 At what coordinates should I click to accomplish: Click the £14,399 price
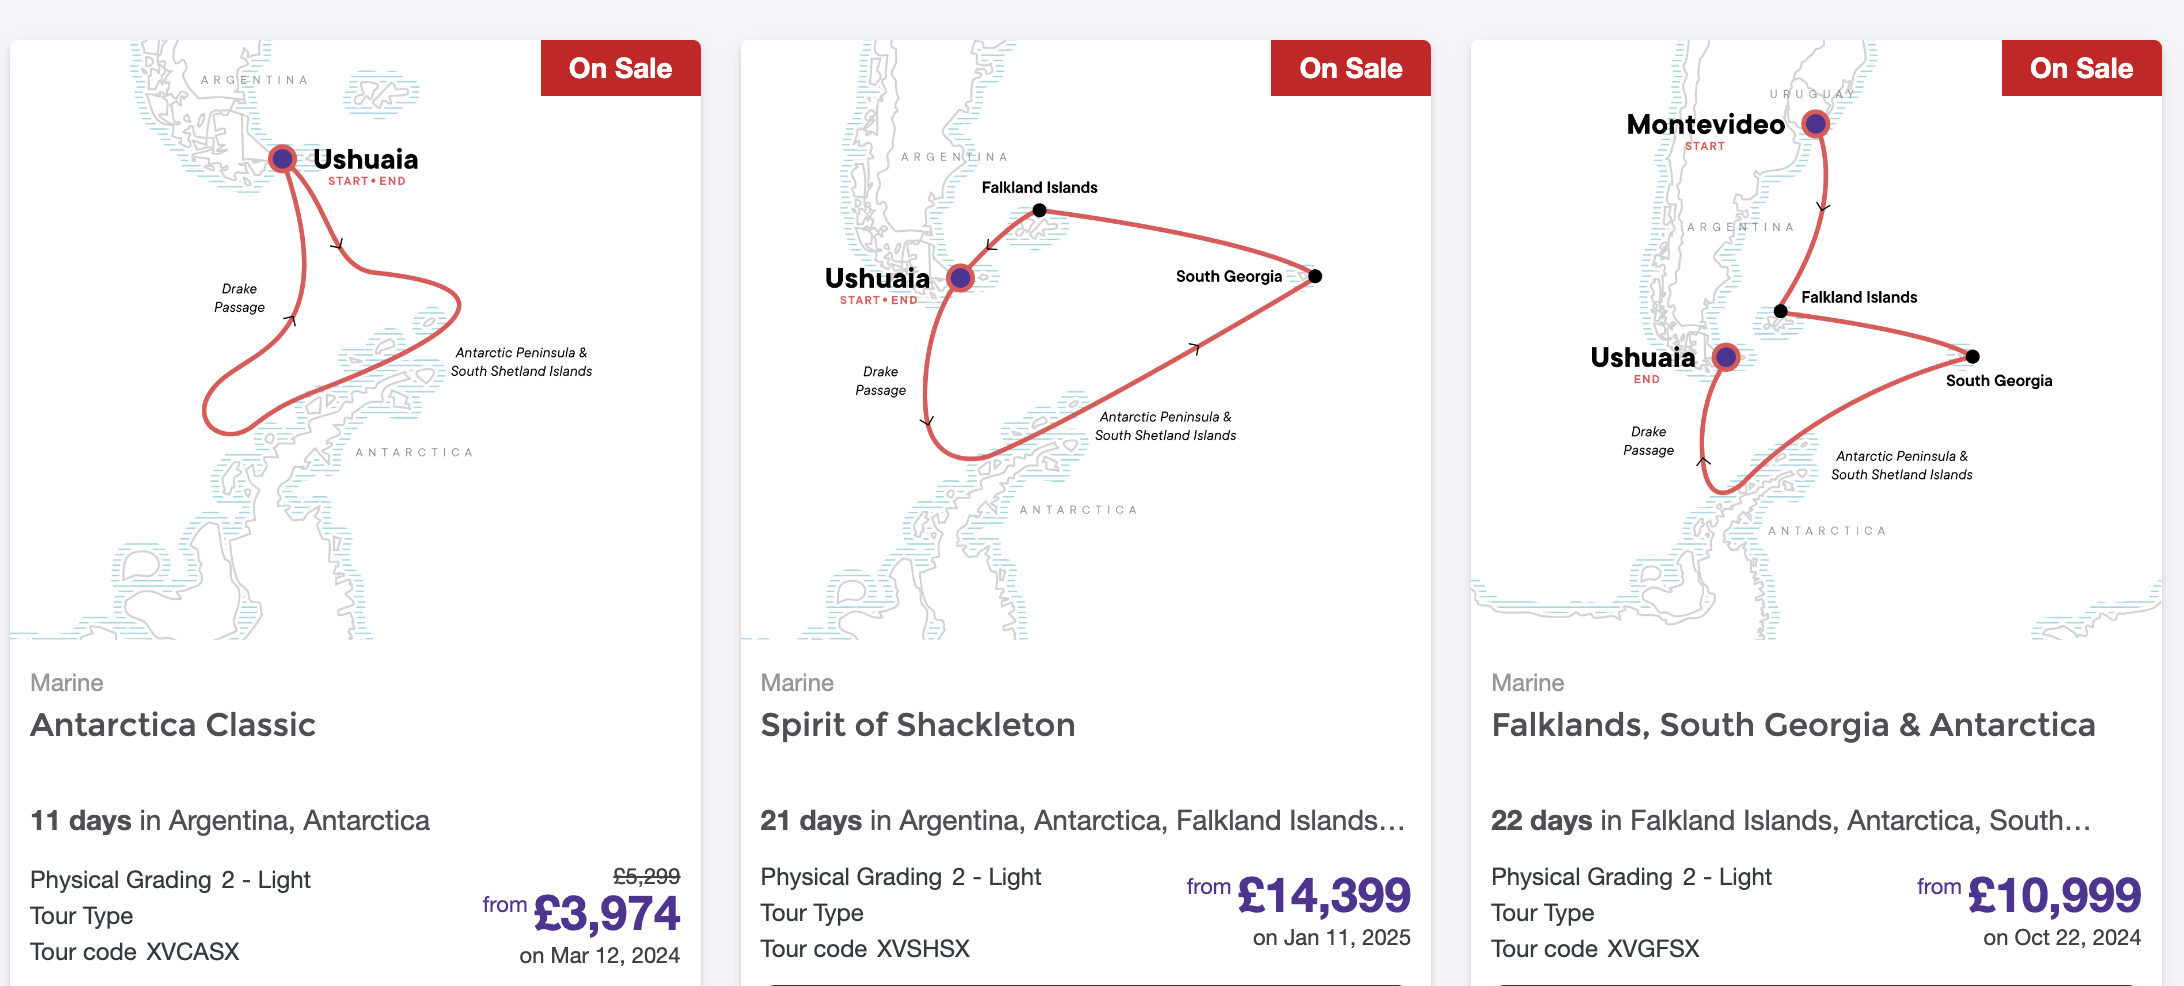pyautogui.click(x=1324, y=895)
